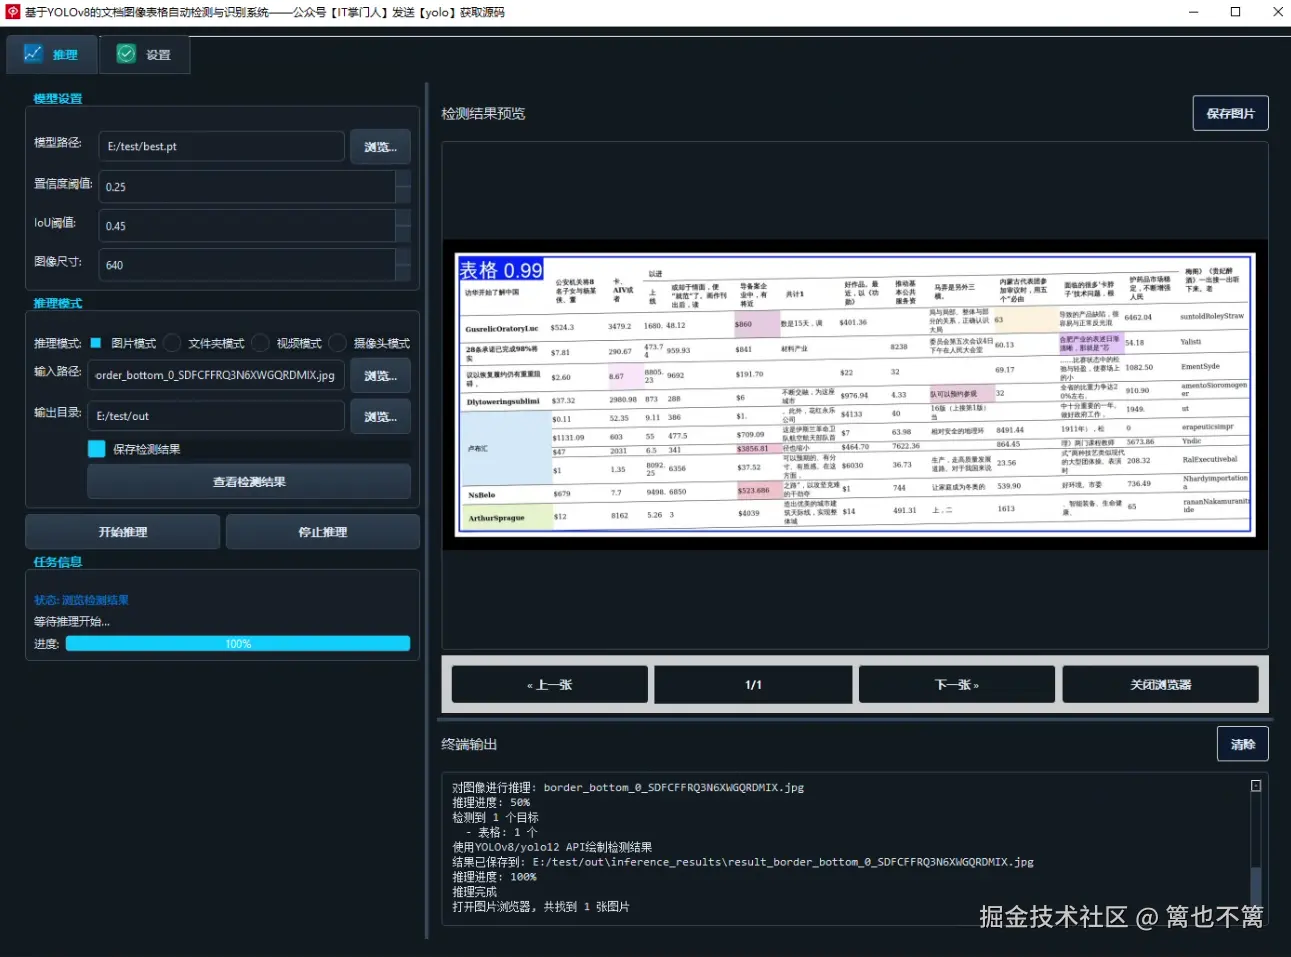Click the chart icon on 推理 tab
The height and width of the screenshot is (957, 1291).
(x=34, y=53)
